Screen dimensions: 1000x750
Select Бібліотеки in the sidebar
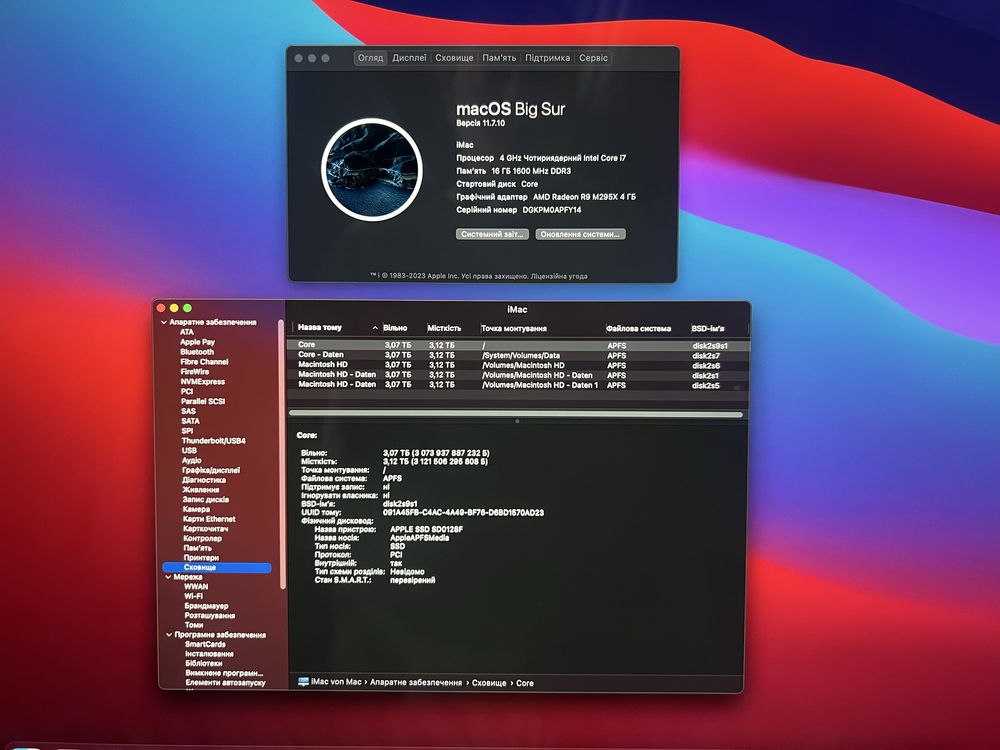pyautogui.click(x=204, y=663)
